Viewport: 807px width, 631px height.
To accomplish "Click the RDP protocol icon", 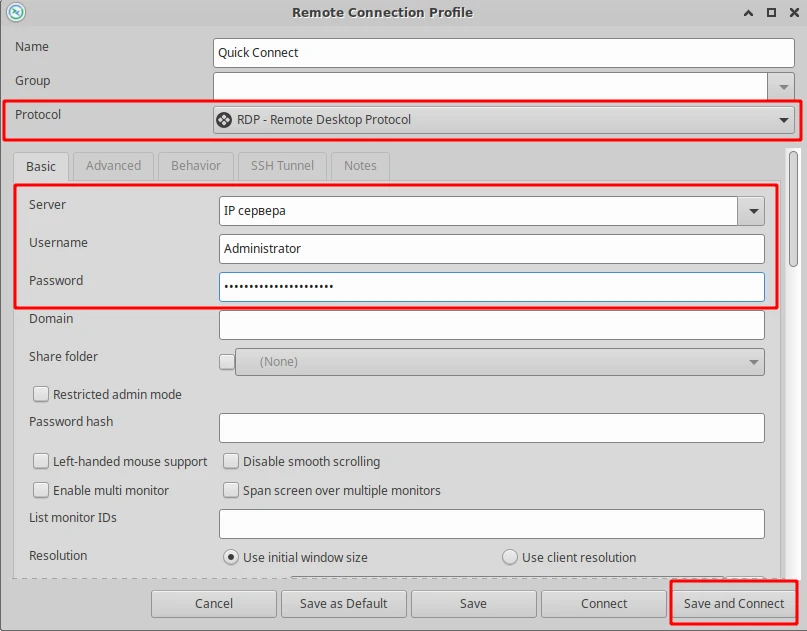I will pyautogui.click(x=225, y=120).
